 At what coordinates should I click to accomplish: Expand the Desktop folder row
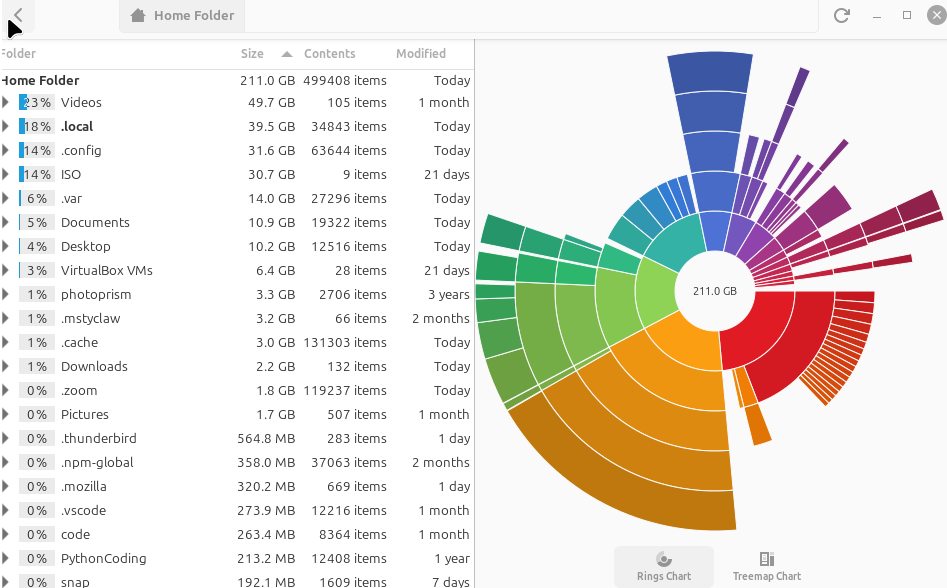coord(5,246)
